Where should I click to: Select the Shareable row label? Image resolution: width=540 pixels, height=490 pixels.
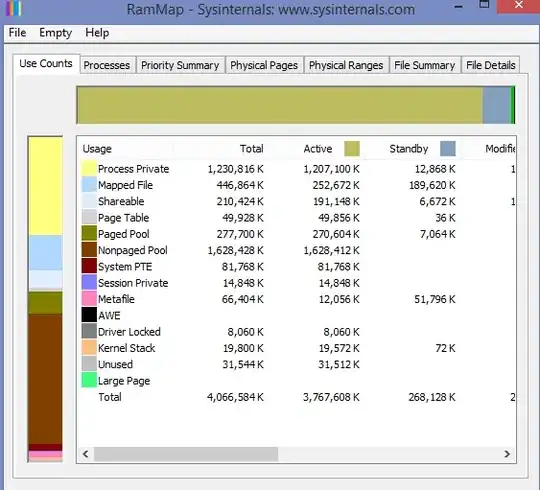tap(121, 201)
